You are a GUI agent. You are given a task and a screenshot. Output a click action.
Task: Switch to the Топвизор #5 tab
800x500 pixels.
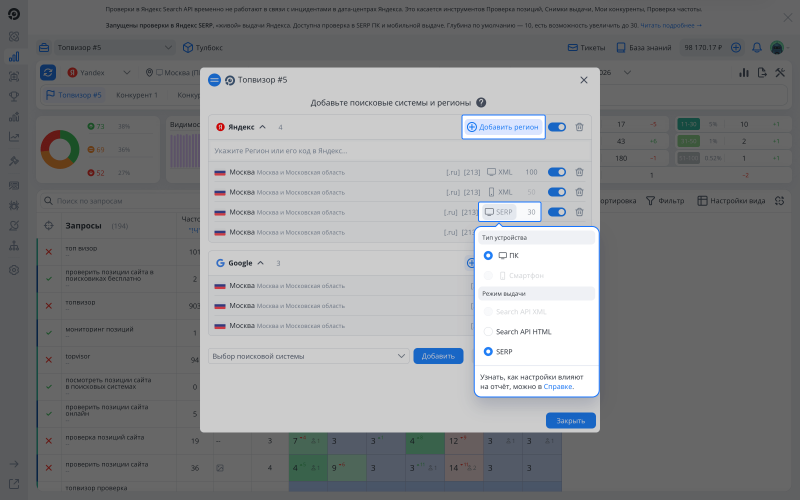(x=73, y=95)
